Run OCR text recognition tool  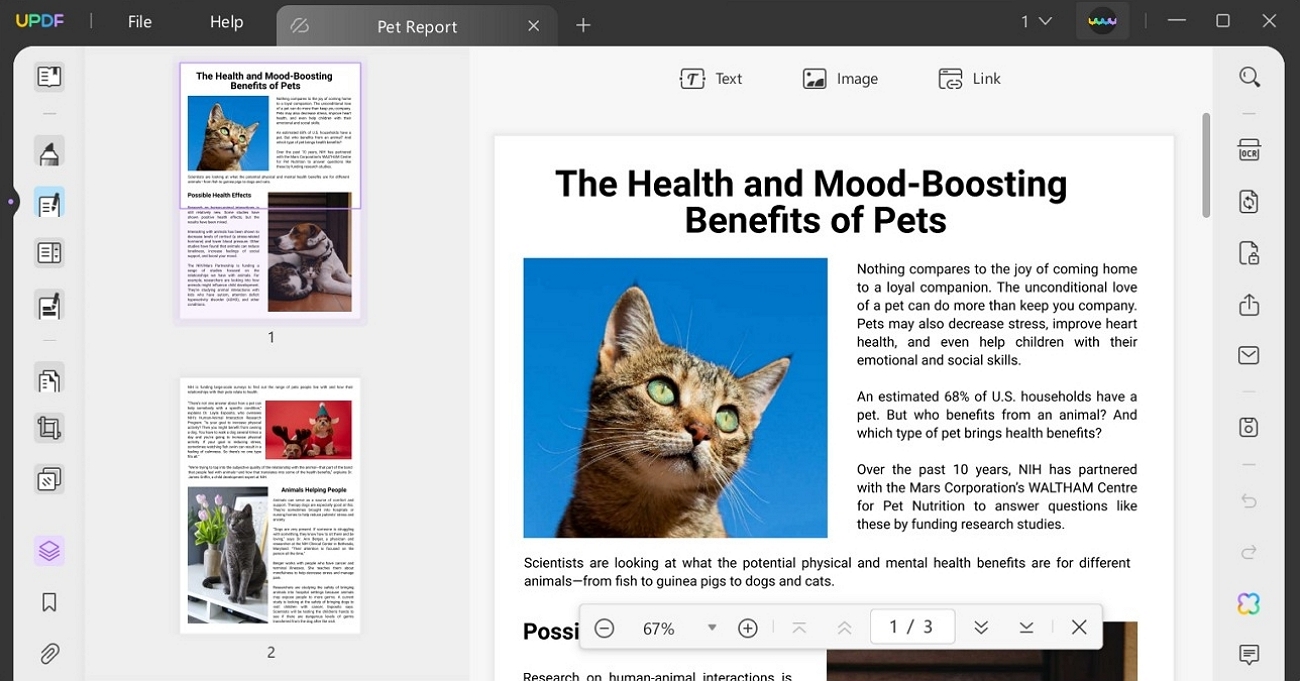pos(1249,150)
